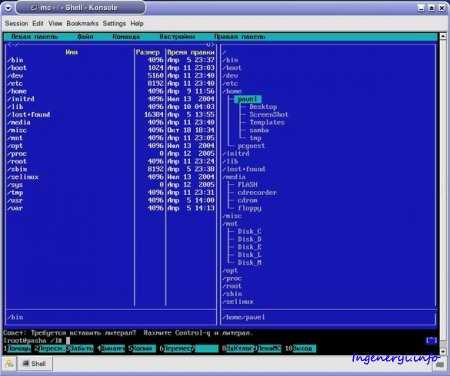Click function key 5 Копия
Image resolution: width=450 pixels, height=376 pixels.
click(x=142, y=349)
